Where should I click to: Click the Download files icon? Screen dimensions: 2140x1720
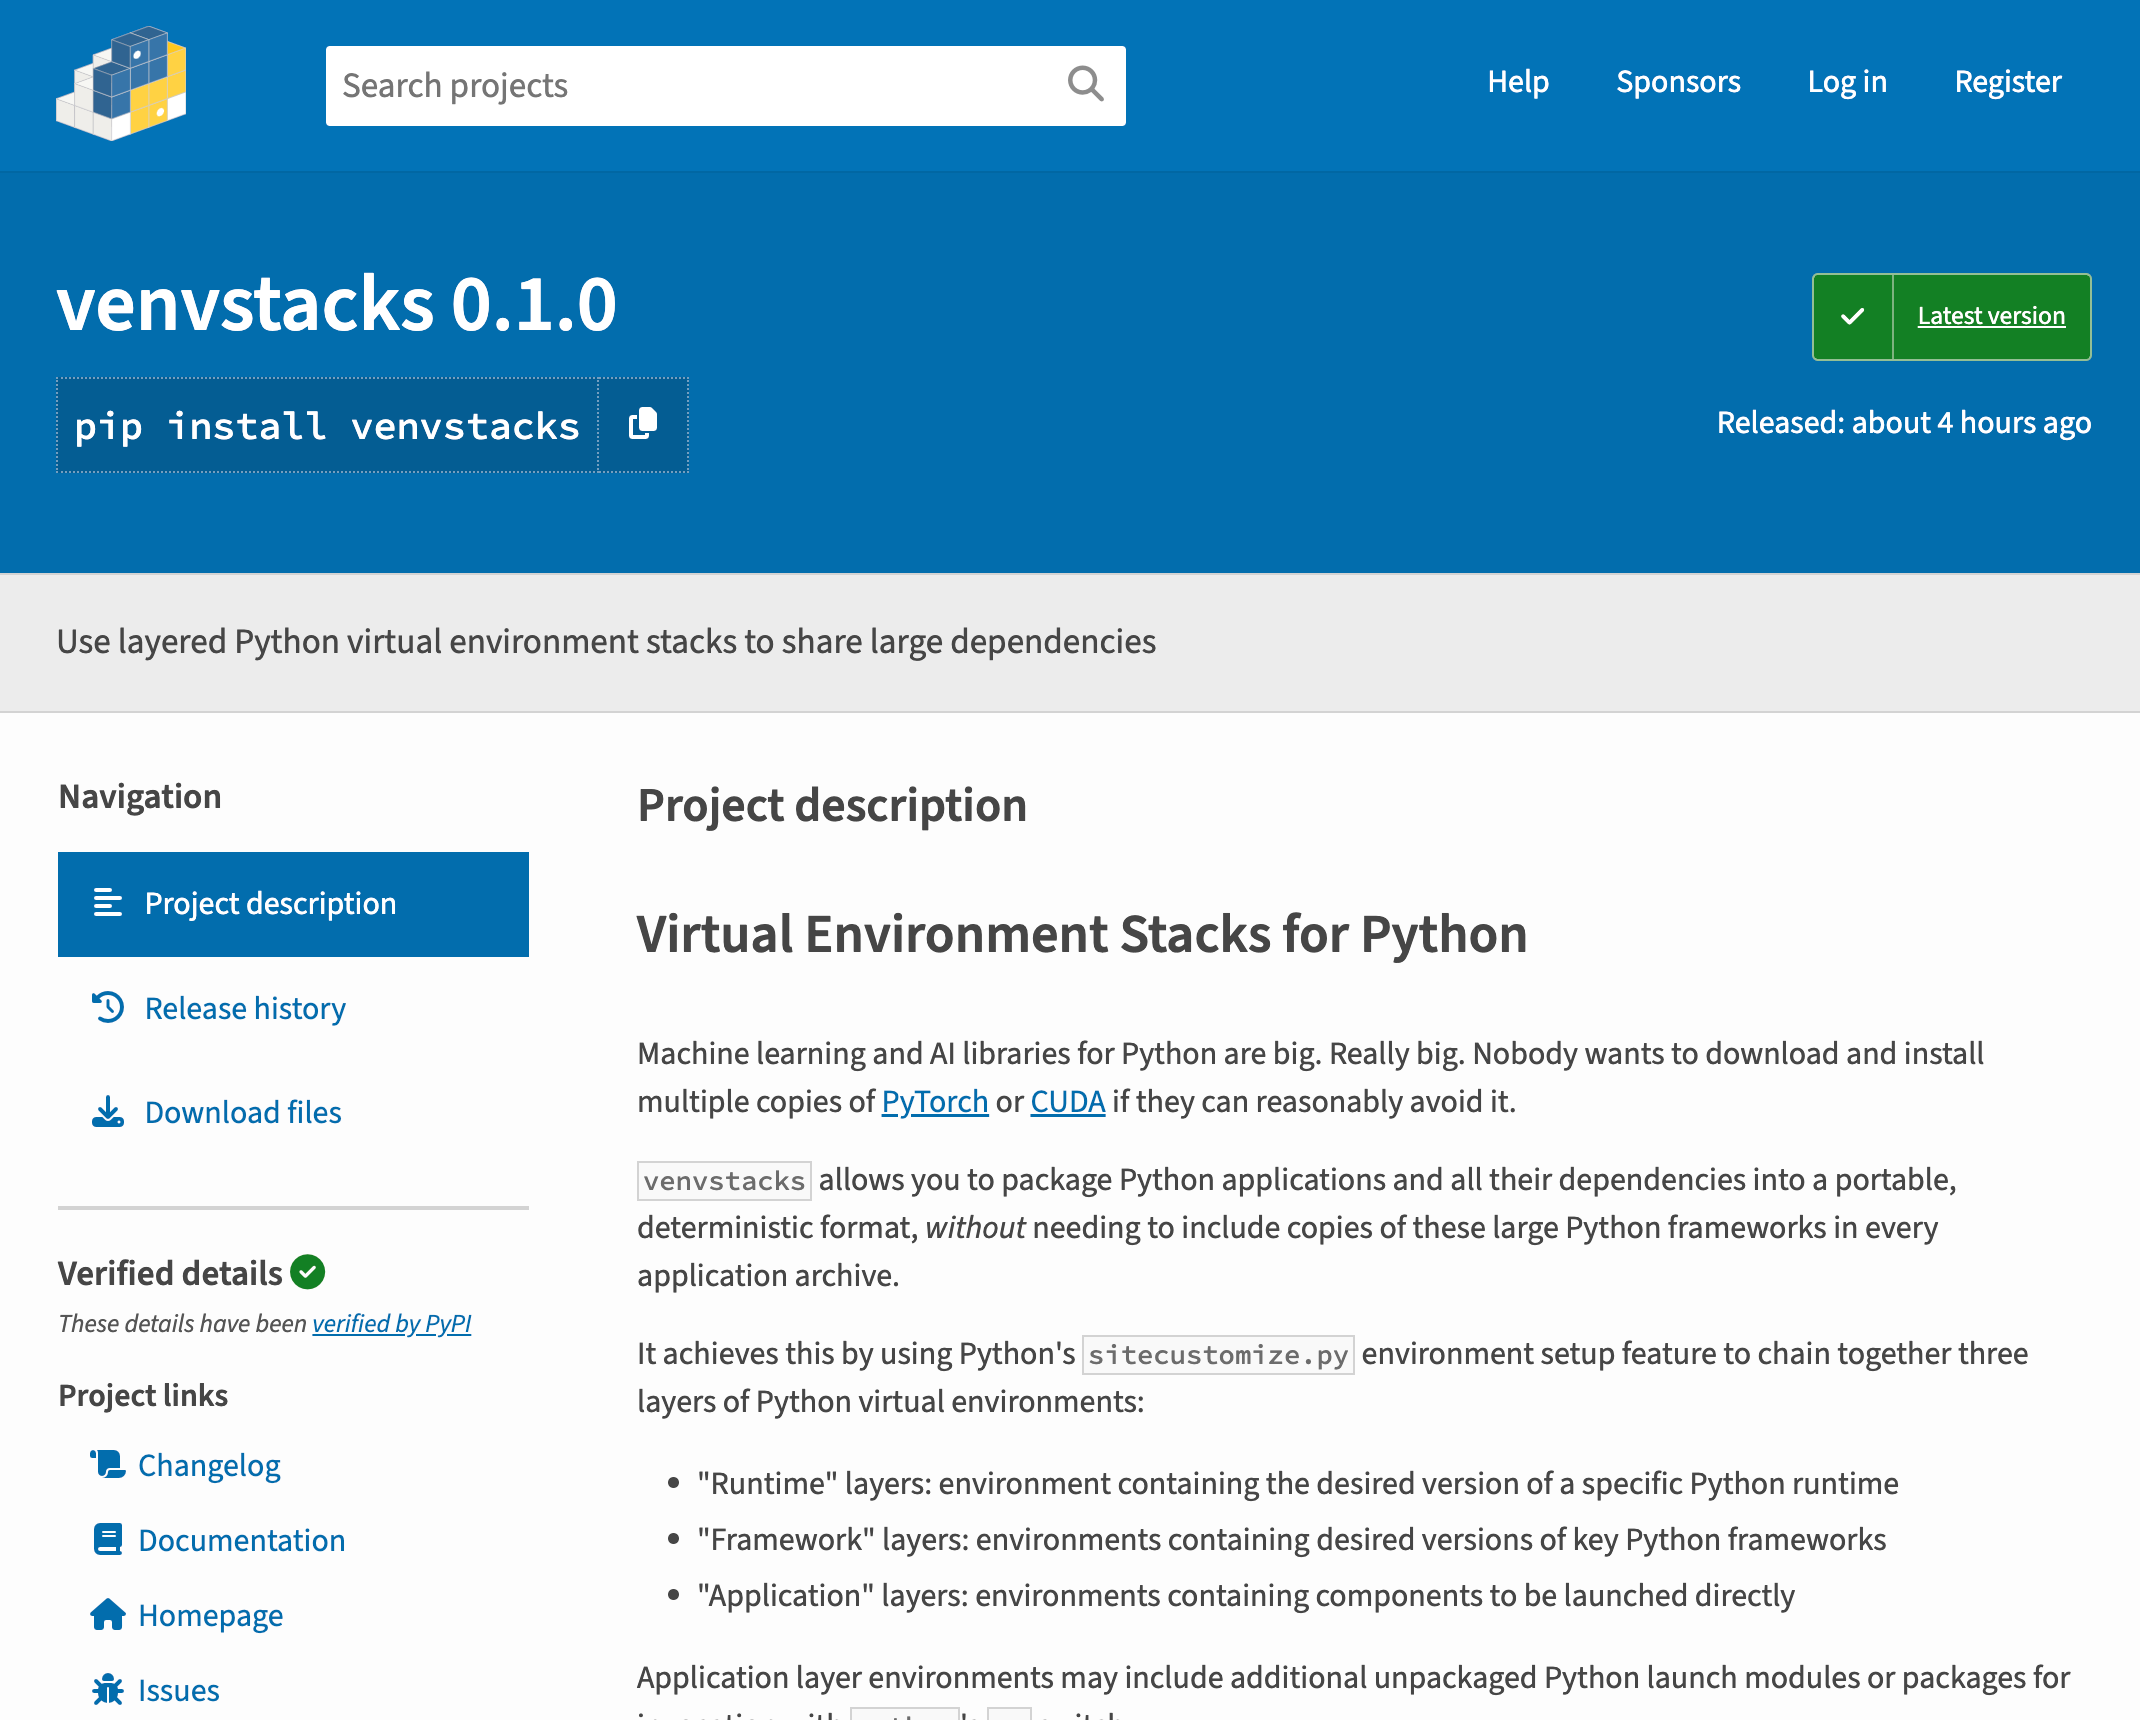click(x=108, y=1111)
